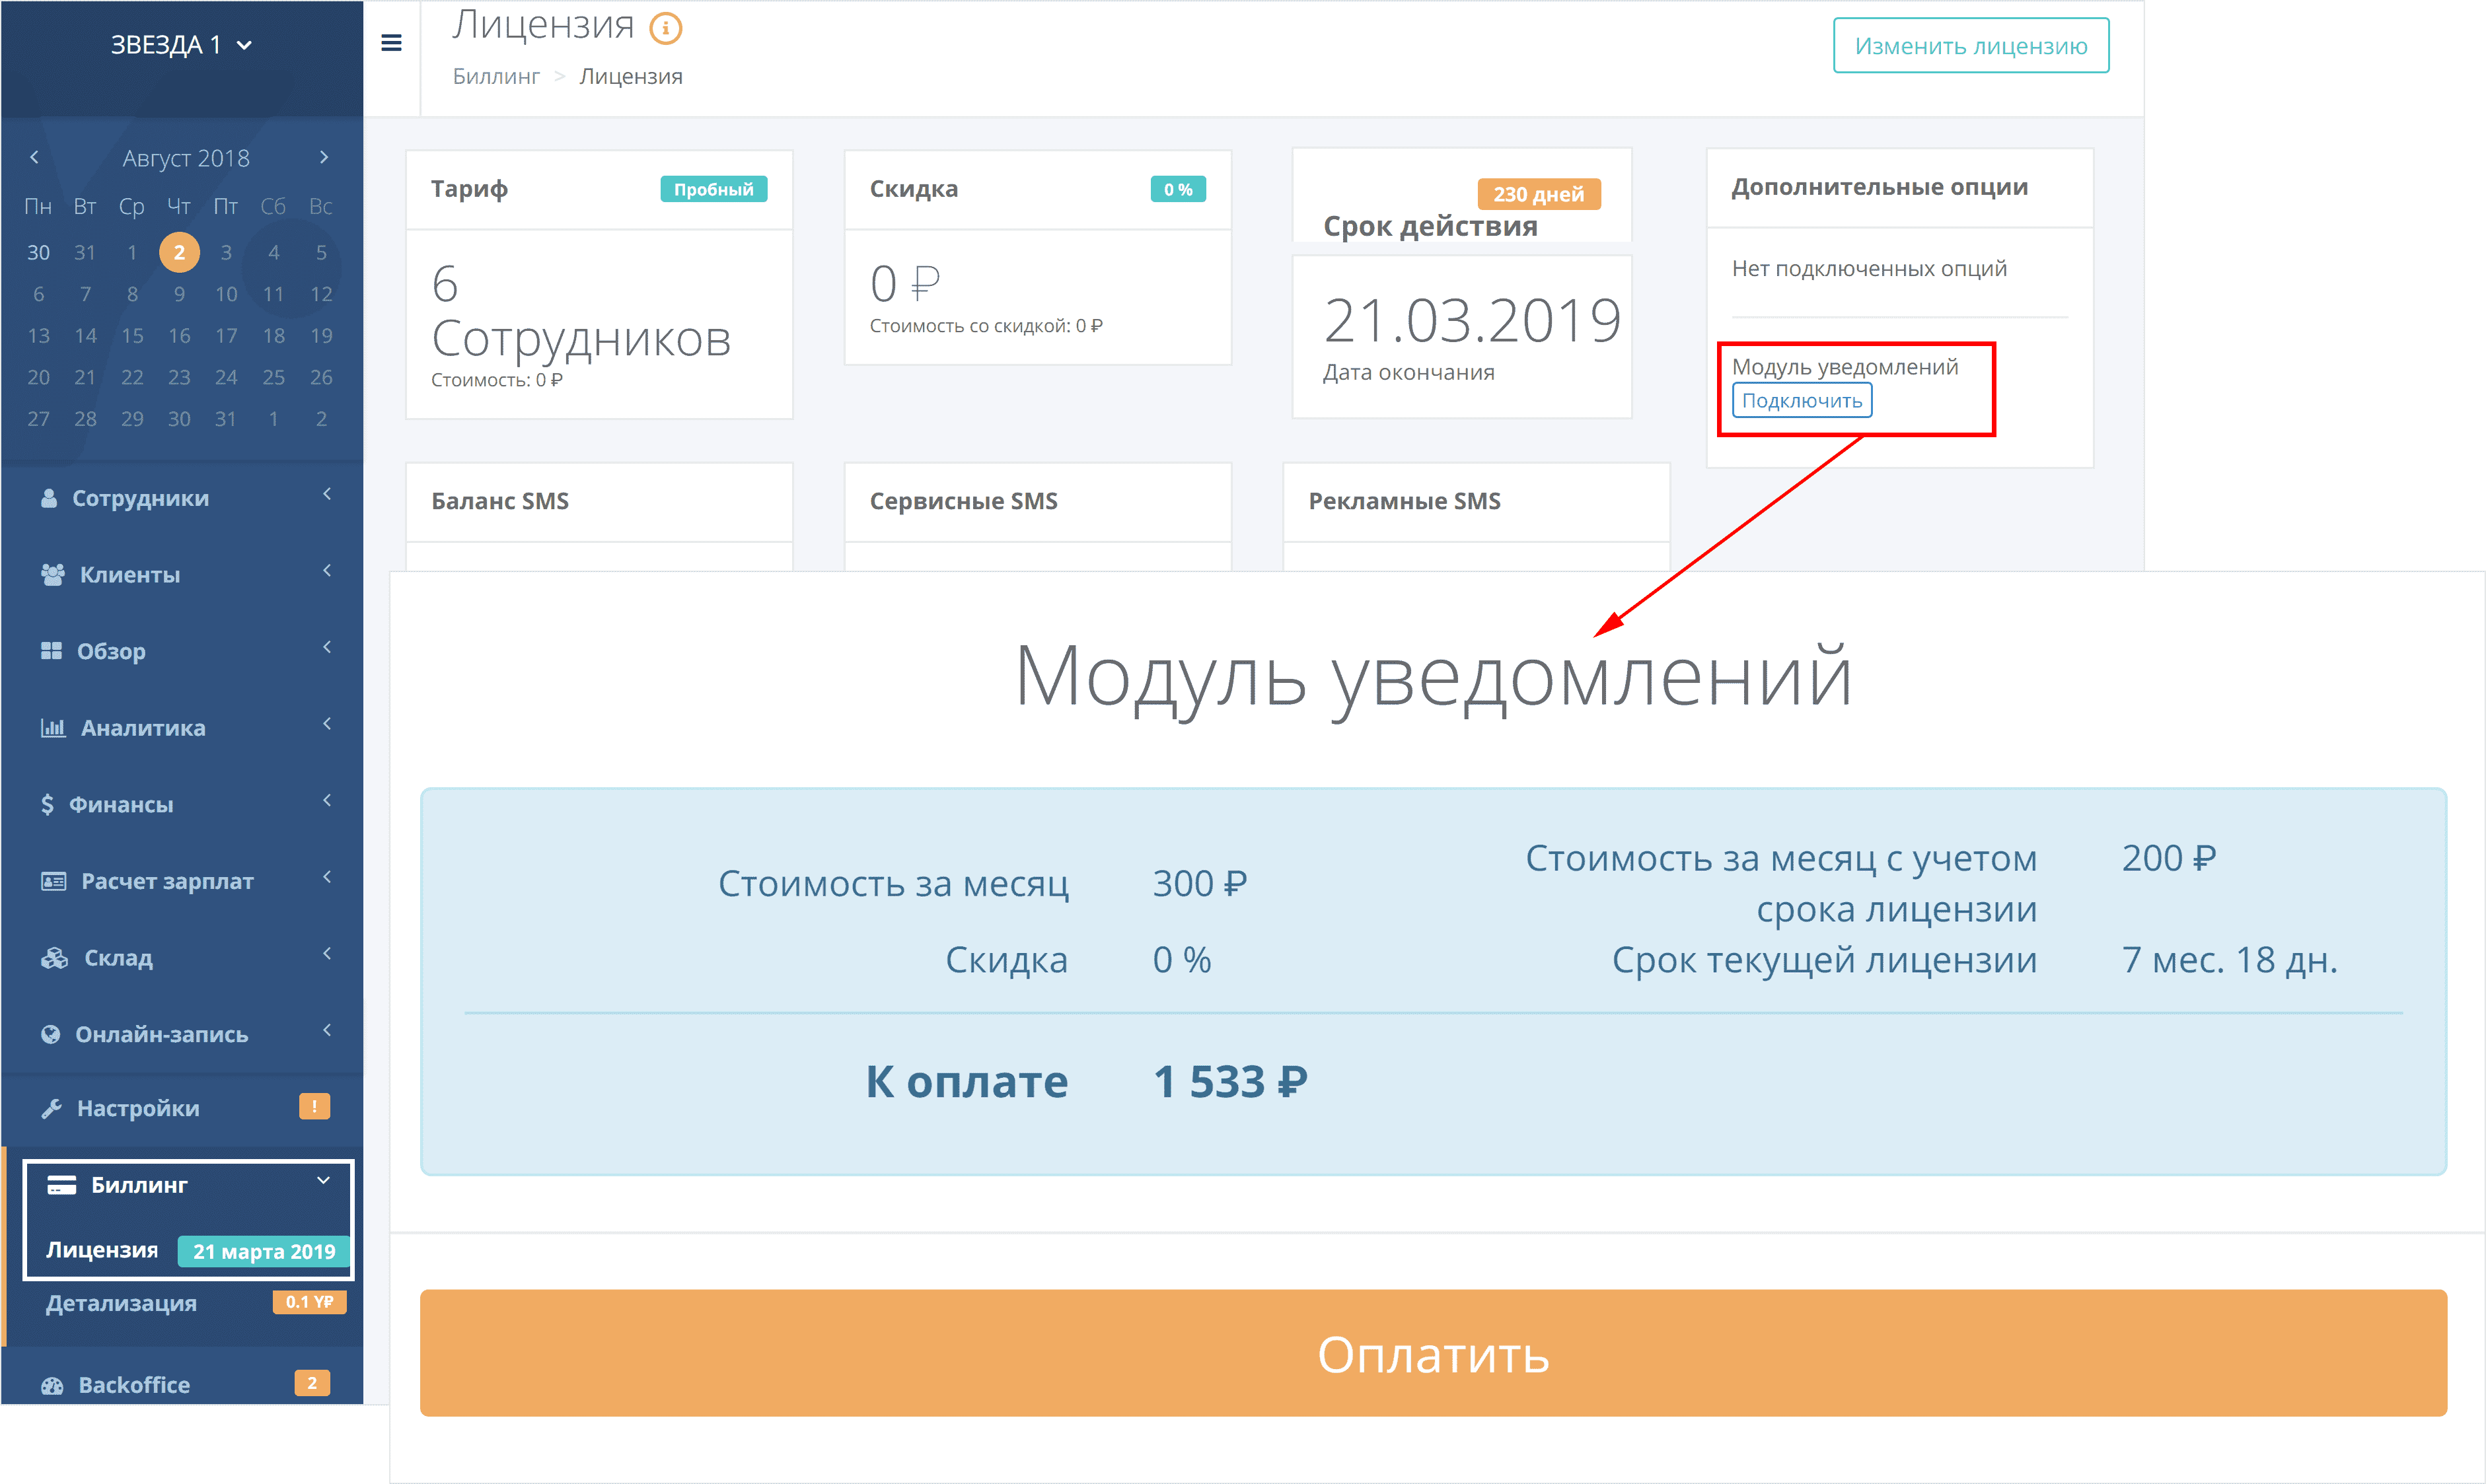
Task: Click the Изменить лицензию button
Action: [1970, 46]
